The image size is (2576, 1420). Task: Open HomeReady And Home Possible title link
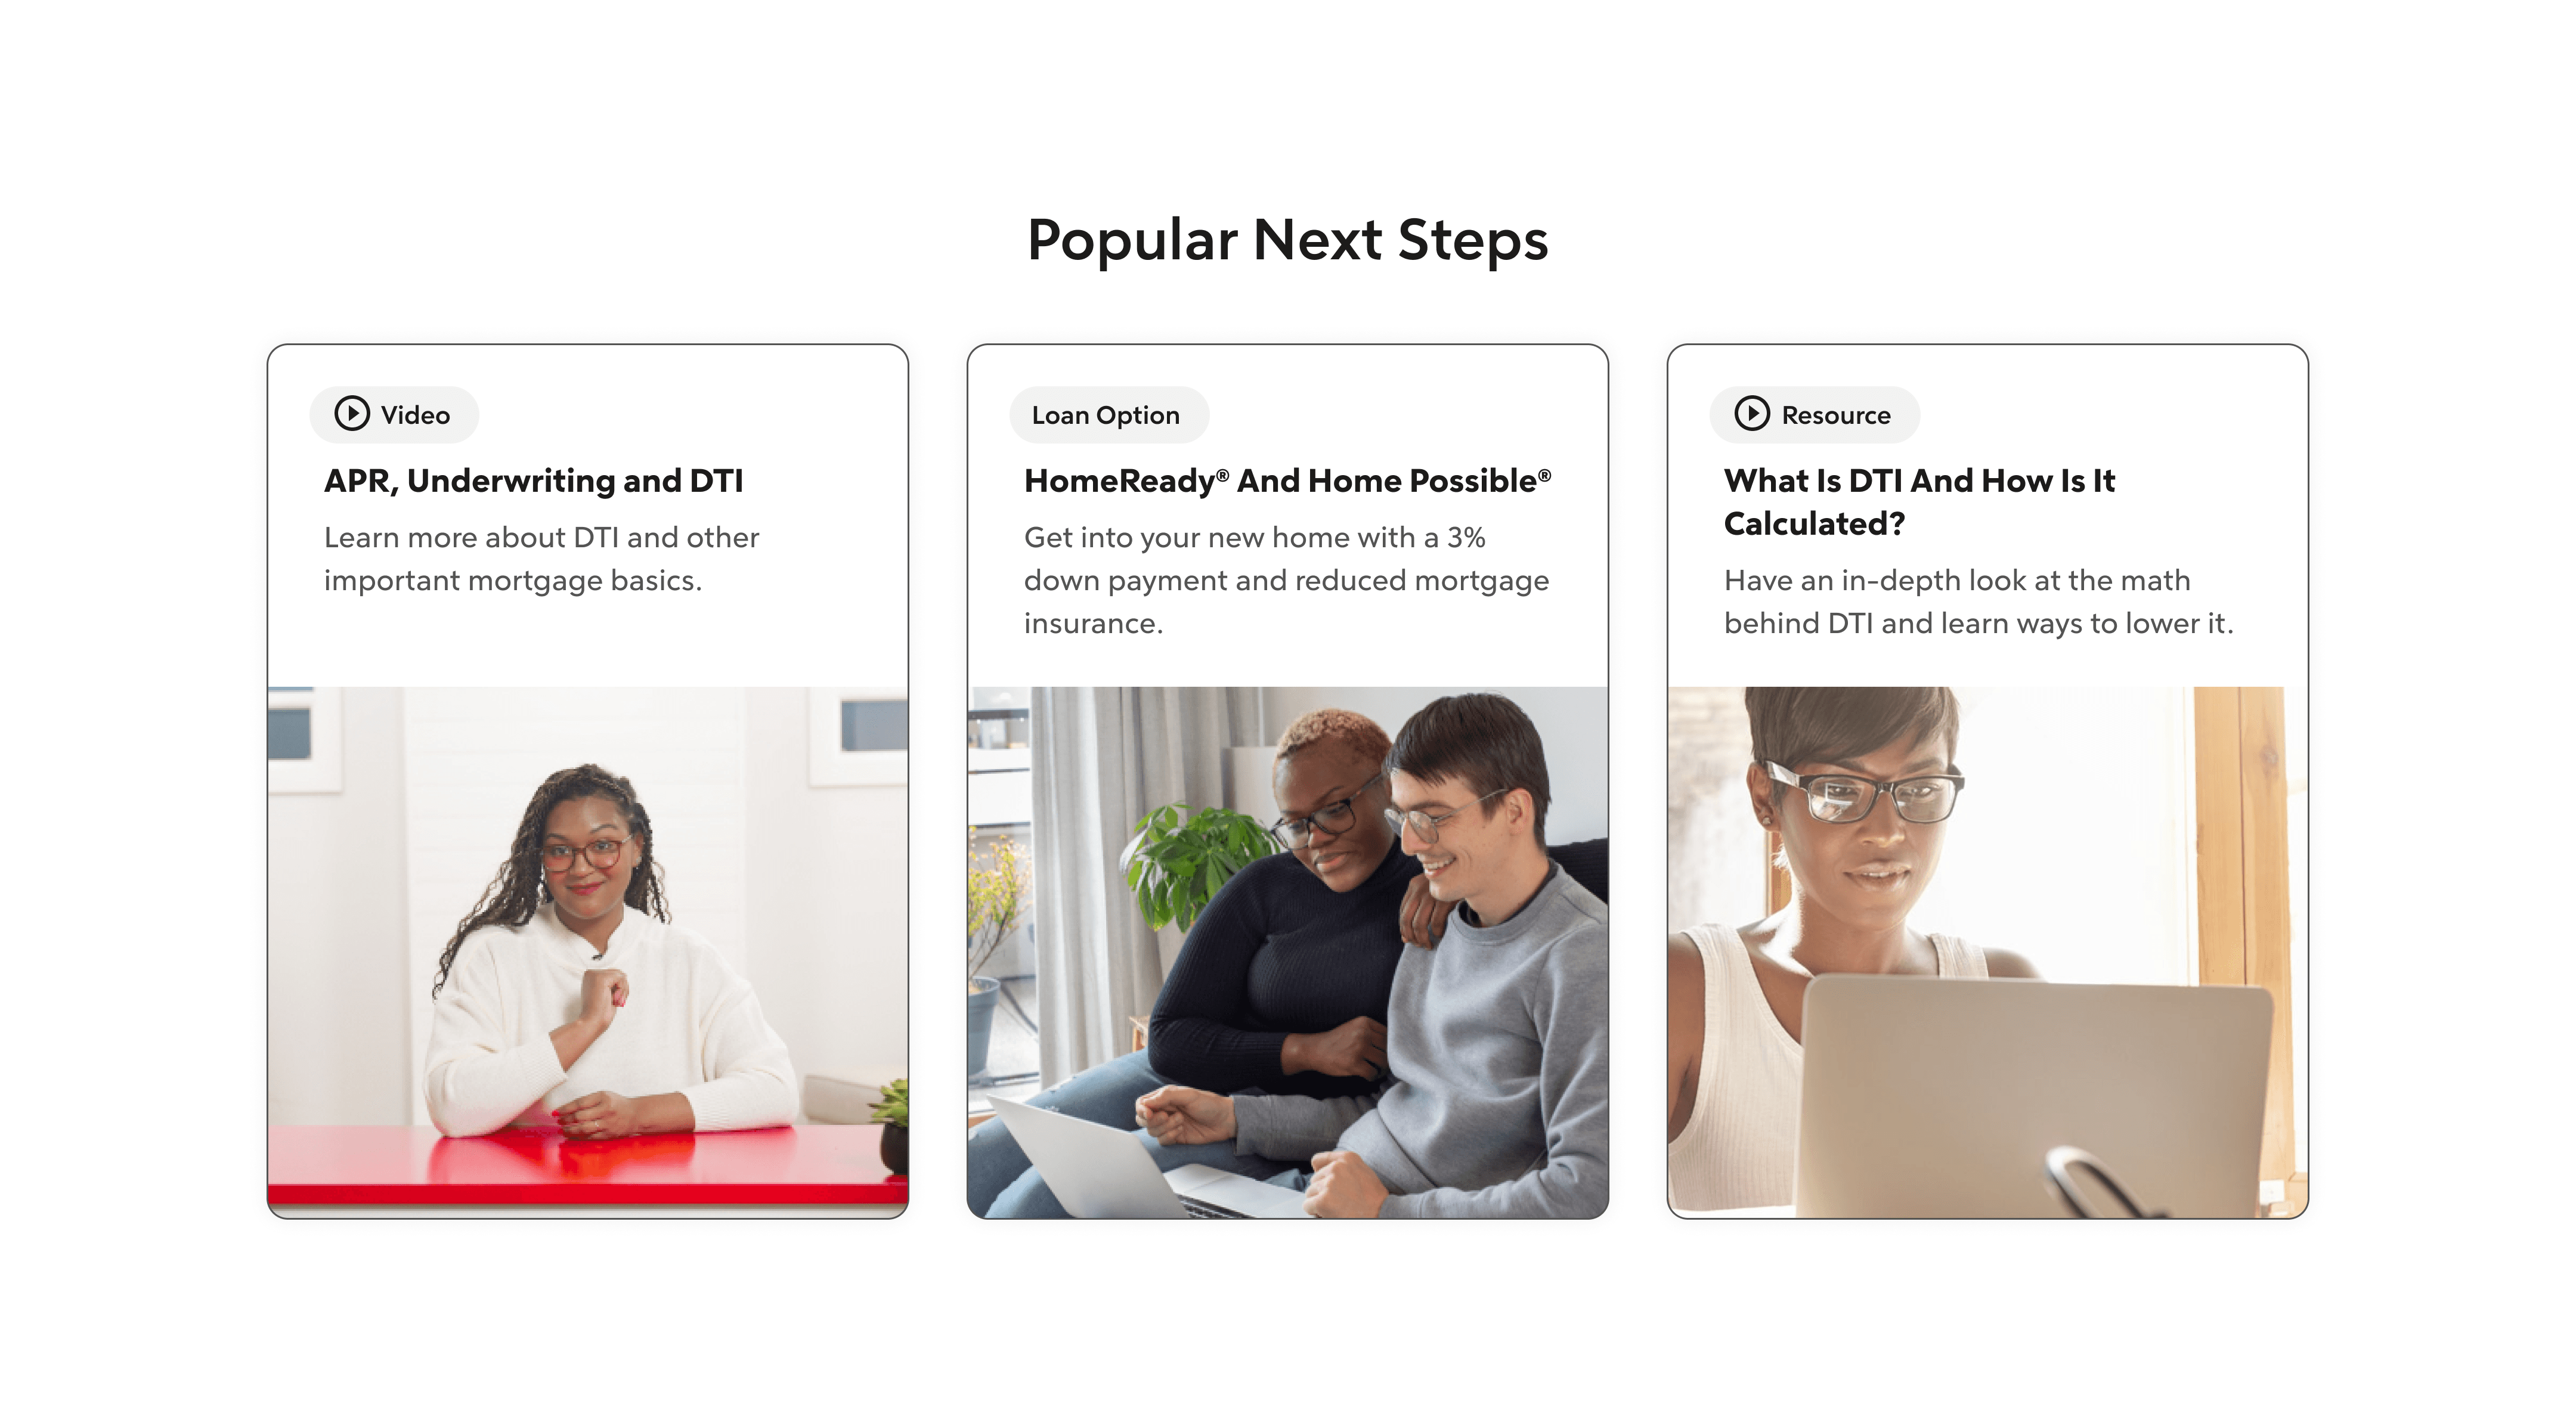[1287, 481]
